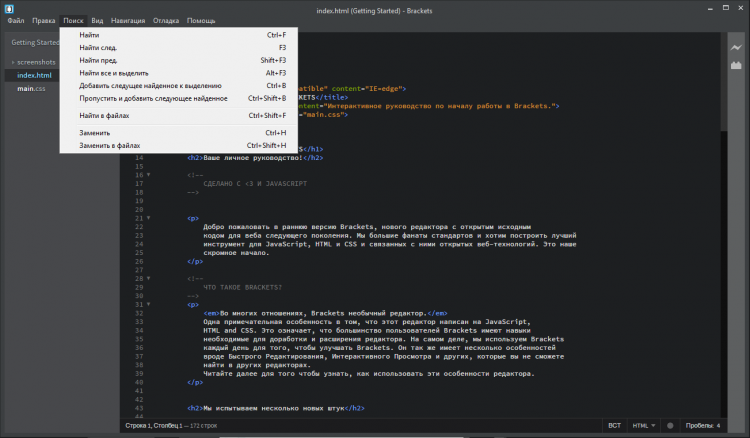Select Заменить menu entry

pyautogui.click(x=95, y=132)
